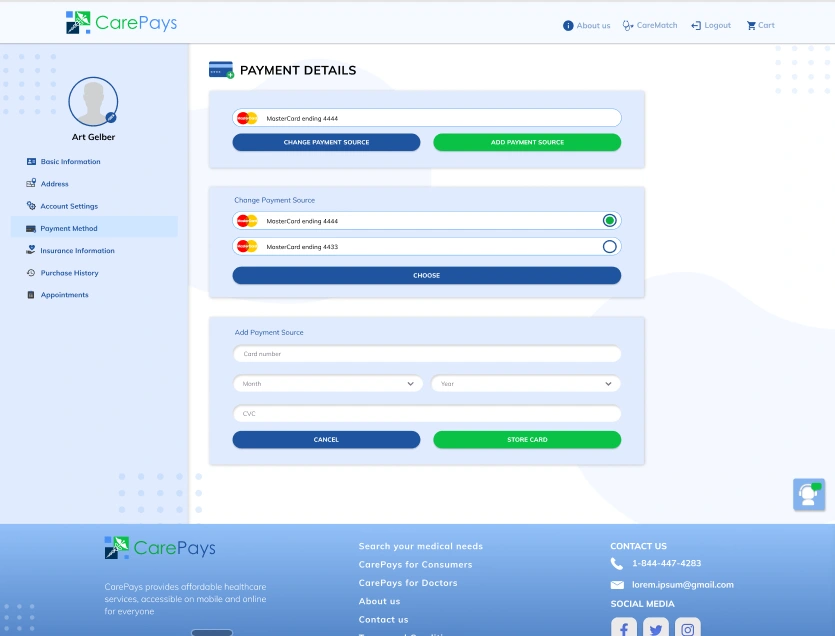This screenshot has height=636, width=835.
Task: Open CarePays for Doctors footer link
Action: tap(408, 583)
